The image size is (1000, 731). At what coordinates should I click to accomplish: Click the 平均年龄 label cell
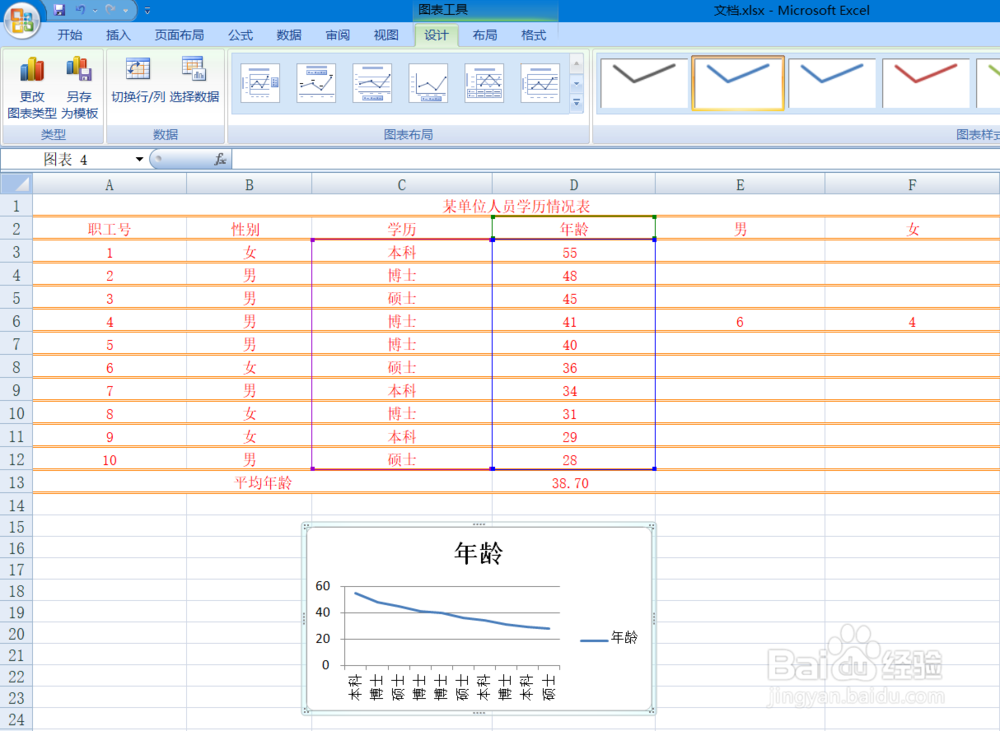tap(263, 483)
